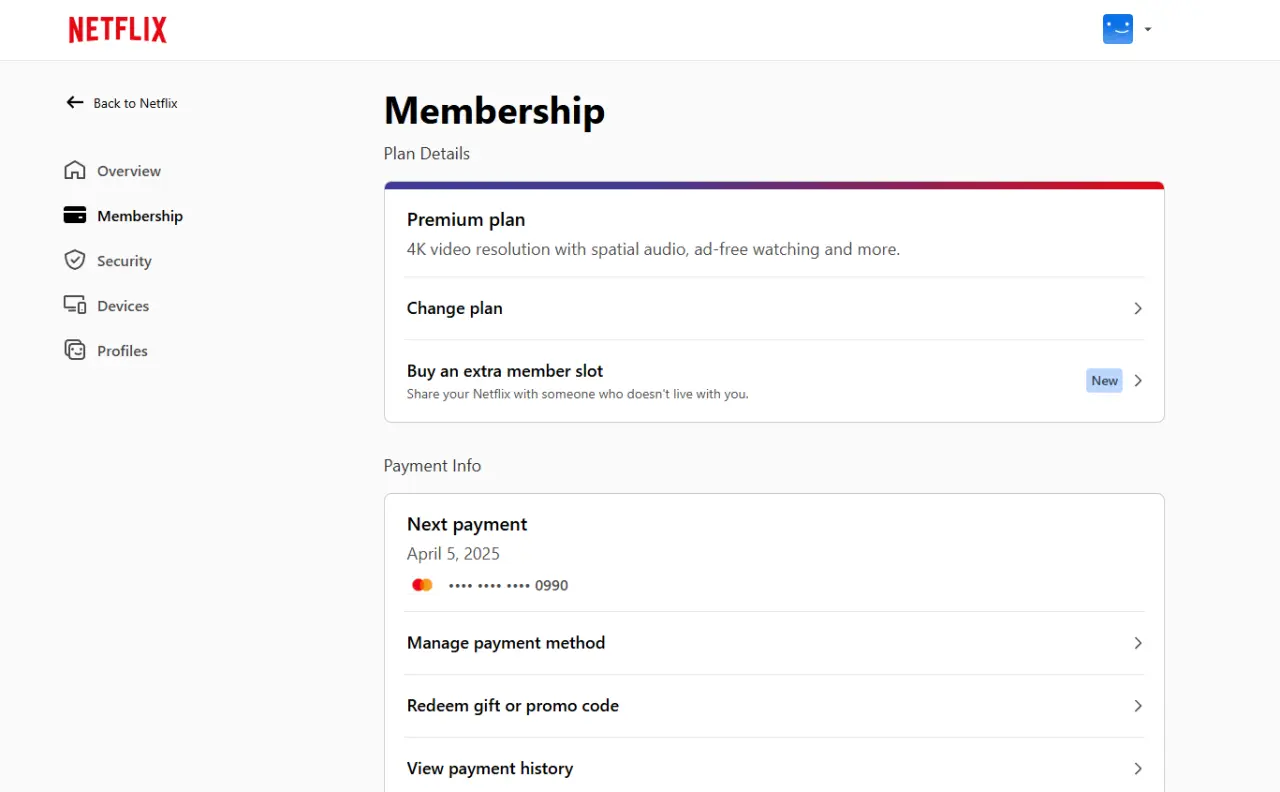Screen dimensions: 1280x792
Task: Click the back arrow icon
Action: (75, 102)
